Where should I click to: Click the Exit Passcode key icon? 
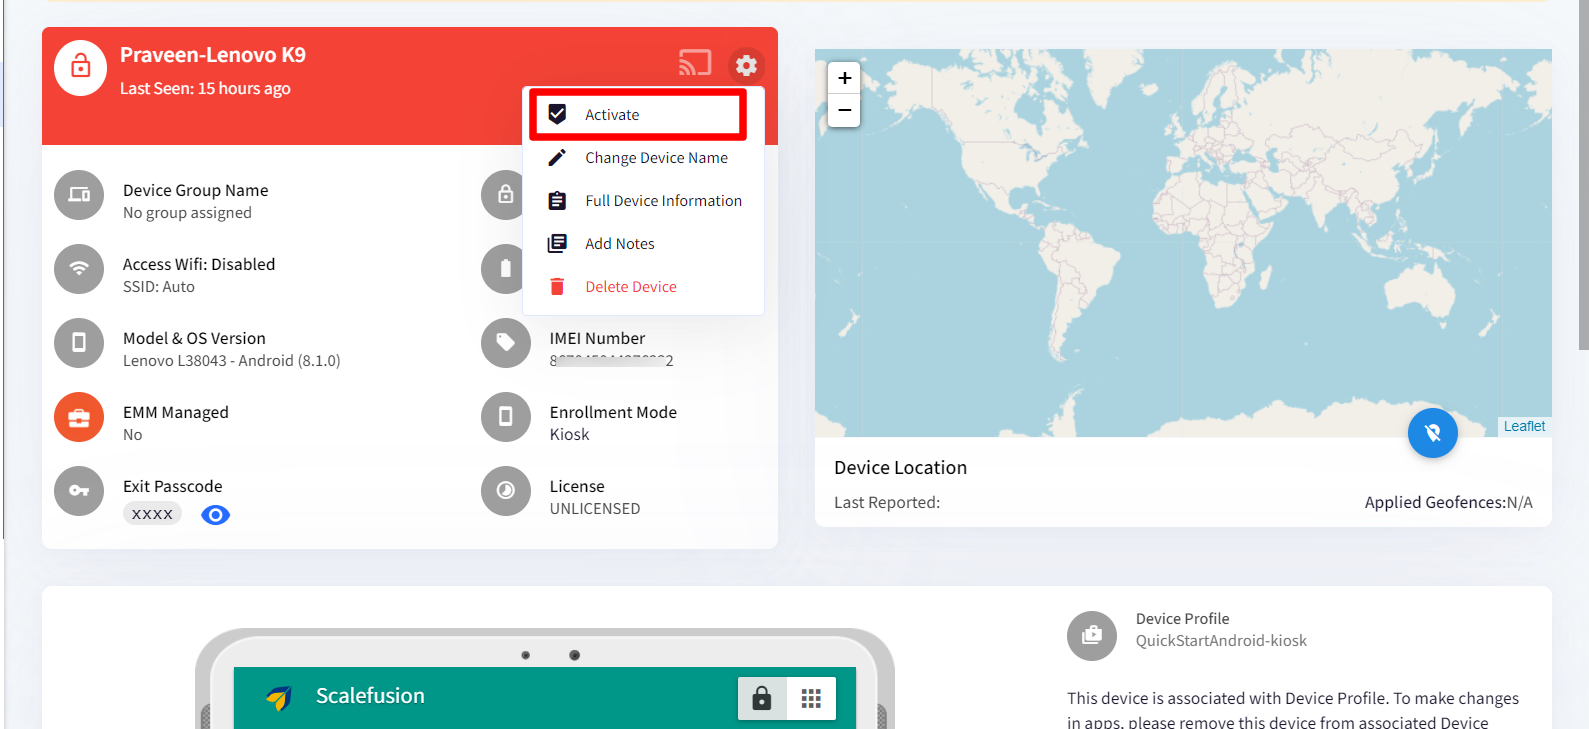pyautogui.click(x=79, y=491)
